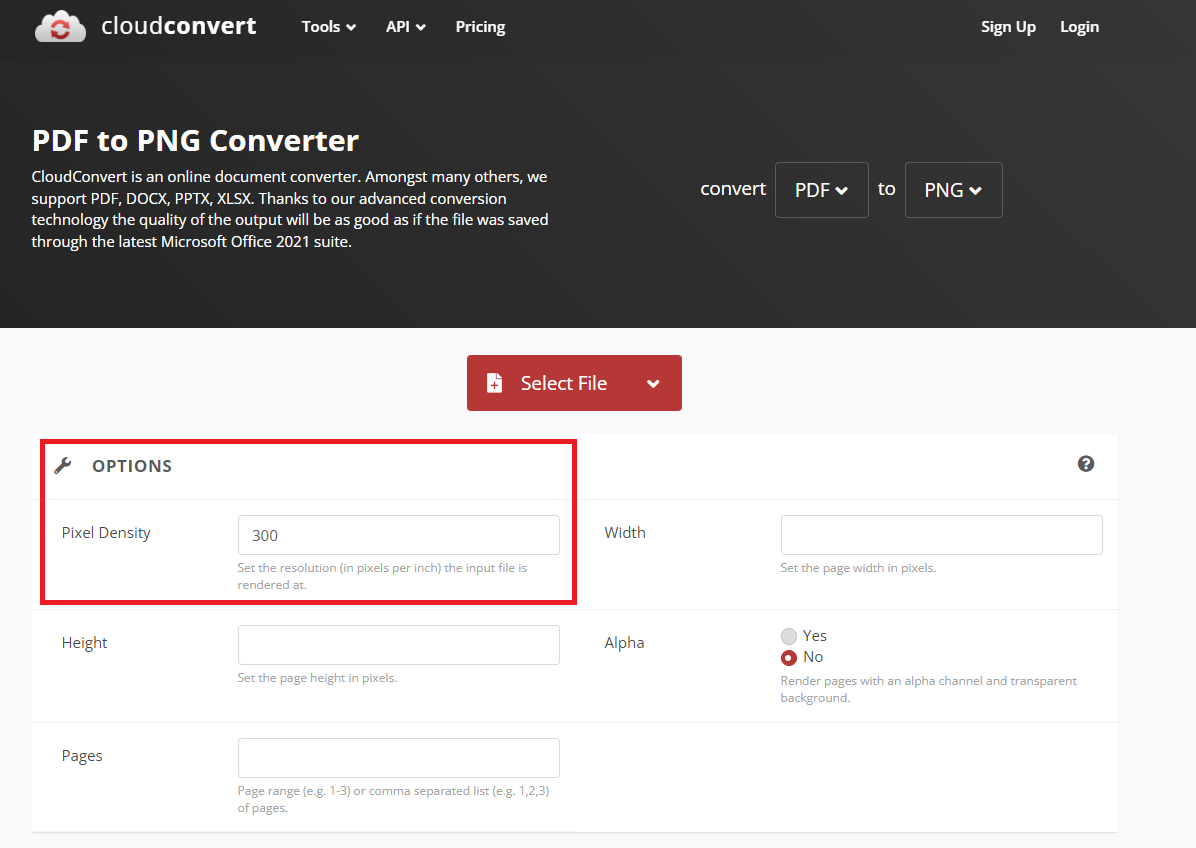Click the Height label
Image resolution: width=1196 pixels, height=848 pixels.
(85, 643)
